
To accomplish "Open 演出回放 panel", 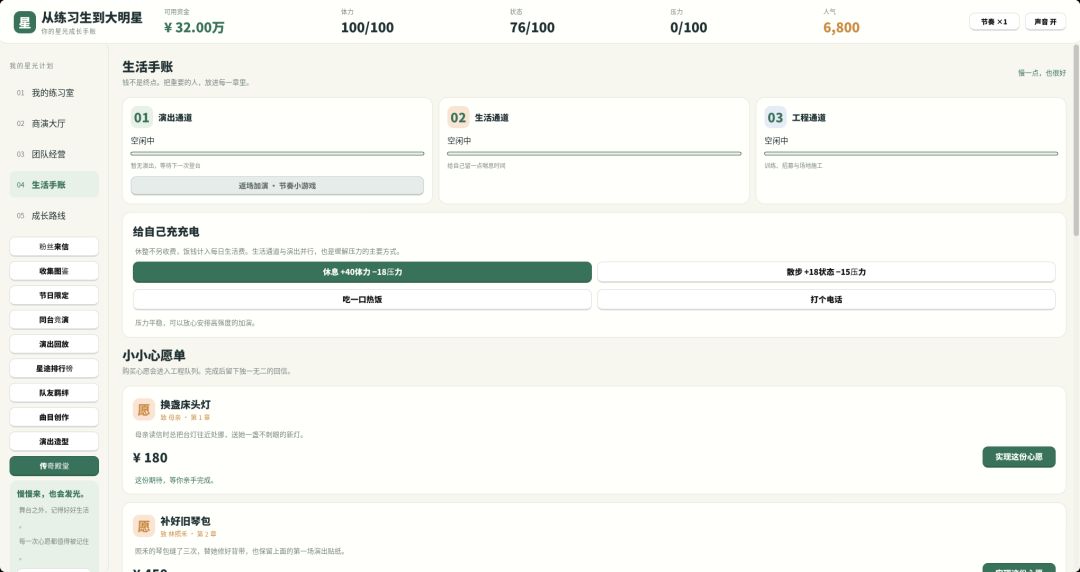I will click(54, 344).
